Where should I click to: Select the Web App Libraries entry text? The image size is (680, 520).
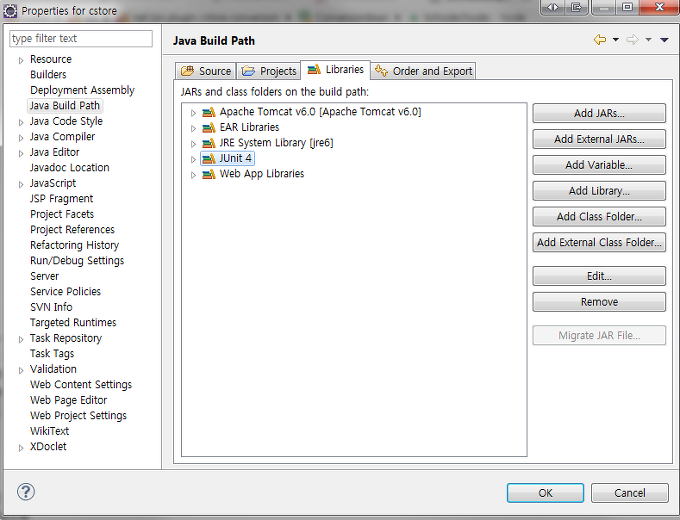tap(262, 174)
